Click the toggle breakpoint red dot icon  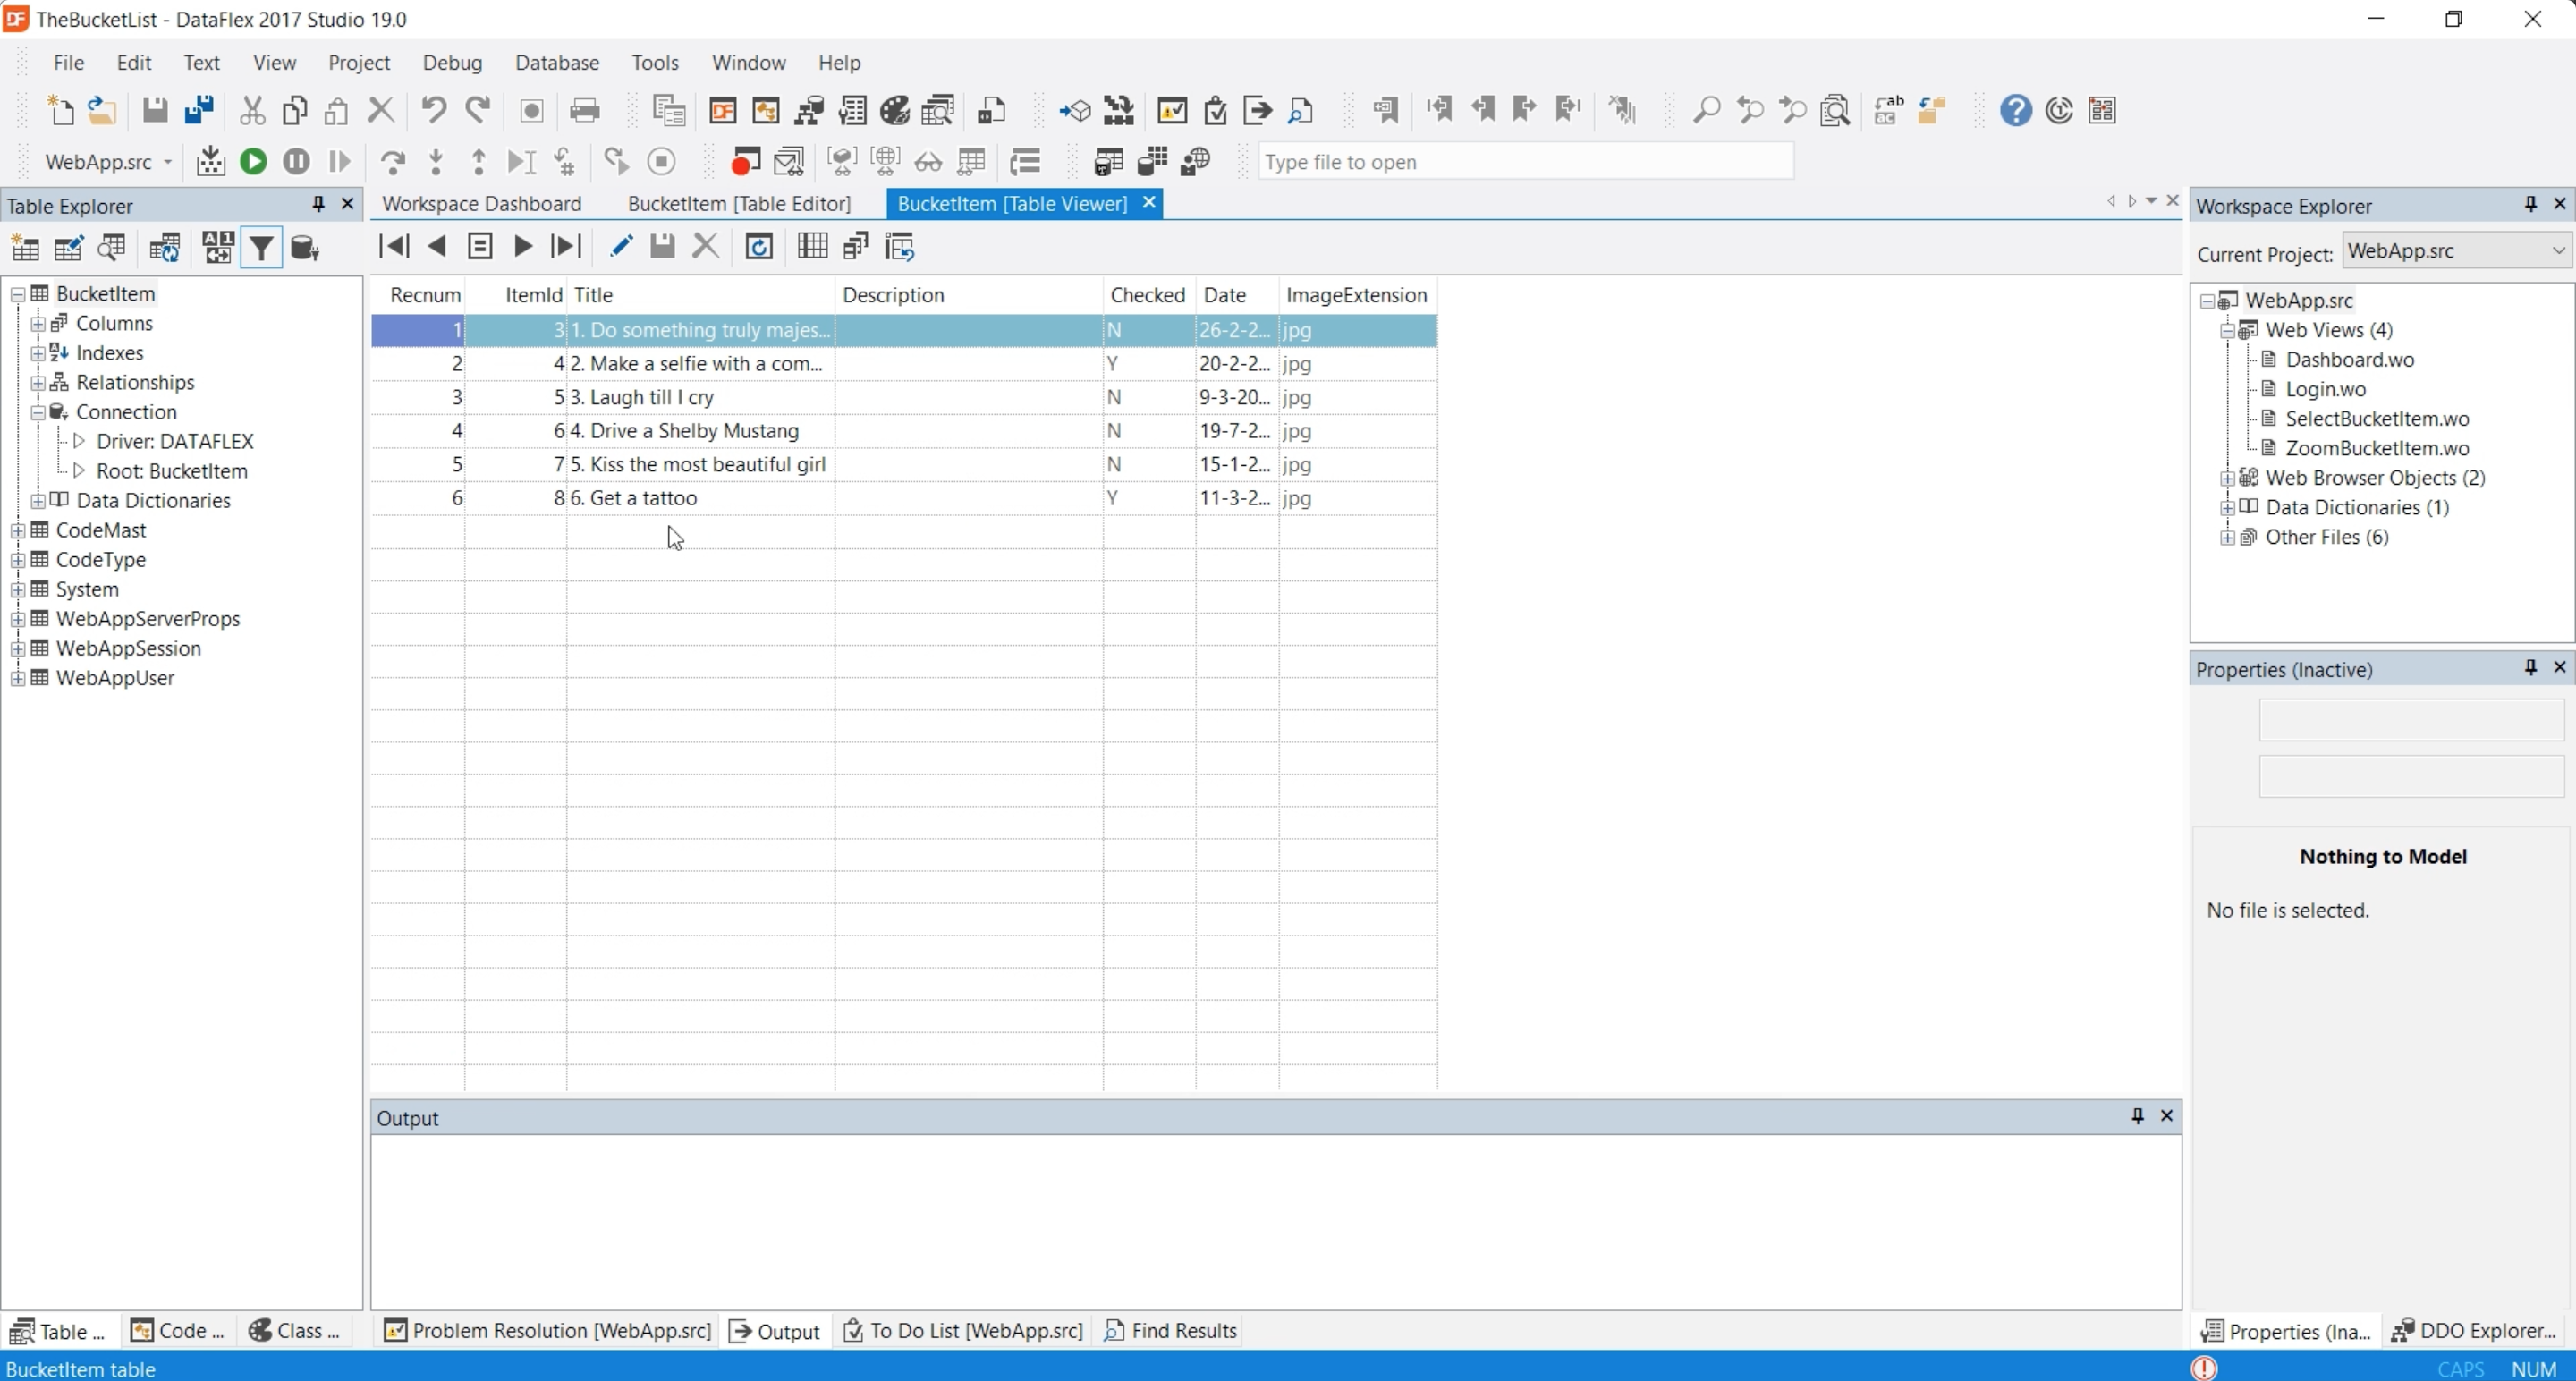[x=745, y=162]
